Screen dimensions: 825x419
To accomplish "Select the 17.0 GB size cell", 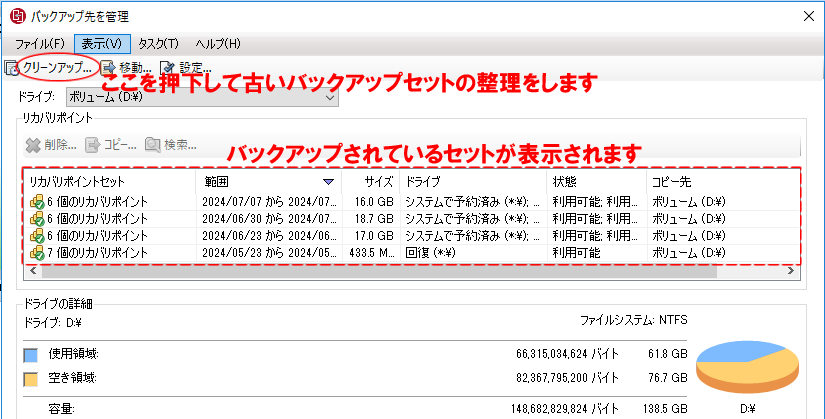I will [374, 236].
